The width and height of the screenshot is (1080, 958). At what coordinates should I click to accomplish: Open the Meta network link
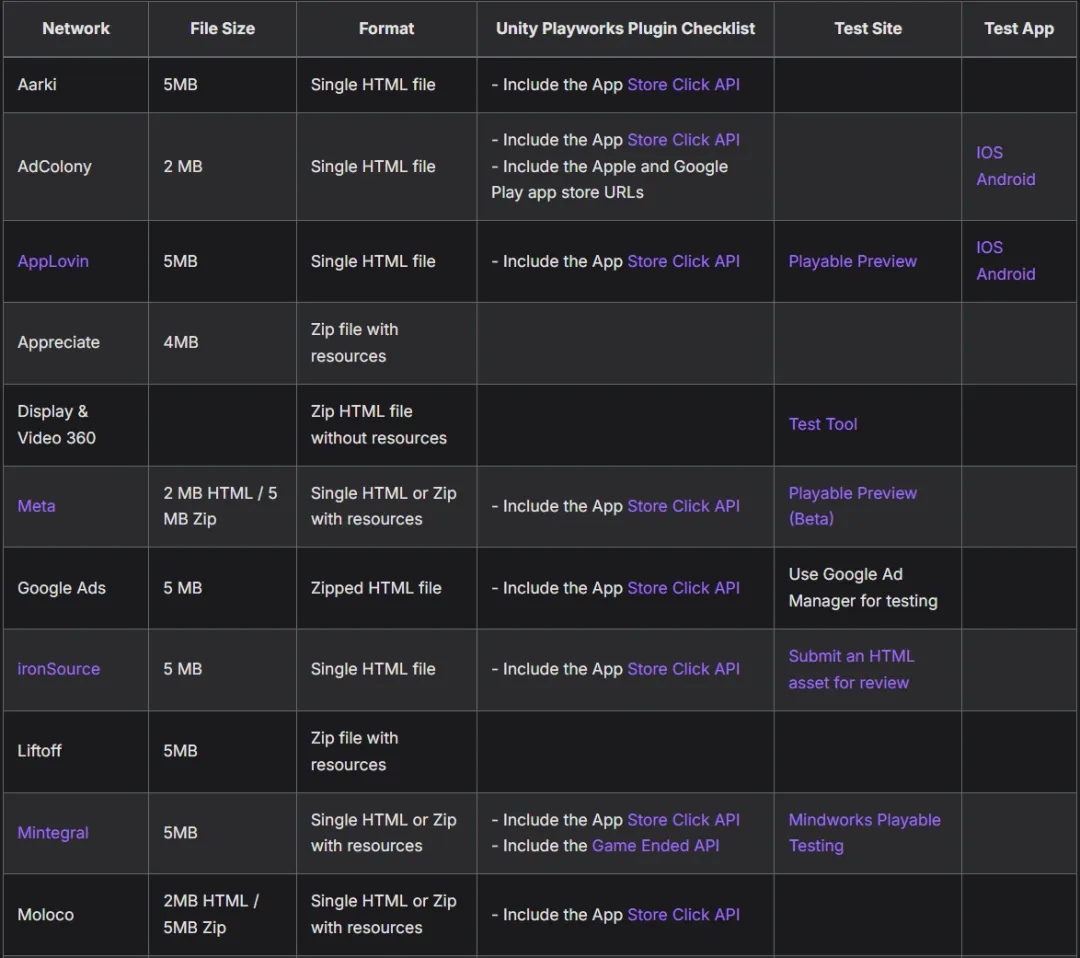tap(36, 506)
